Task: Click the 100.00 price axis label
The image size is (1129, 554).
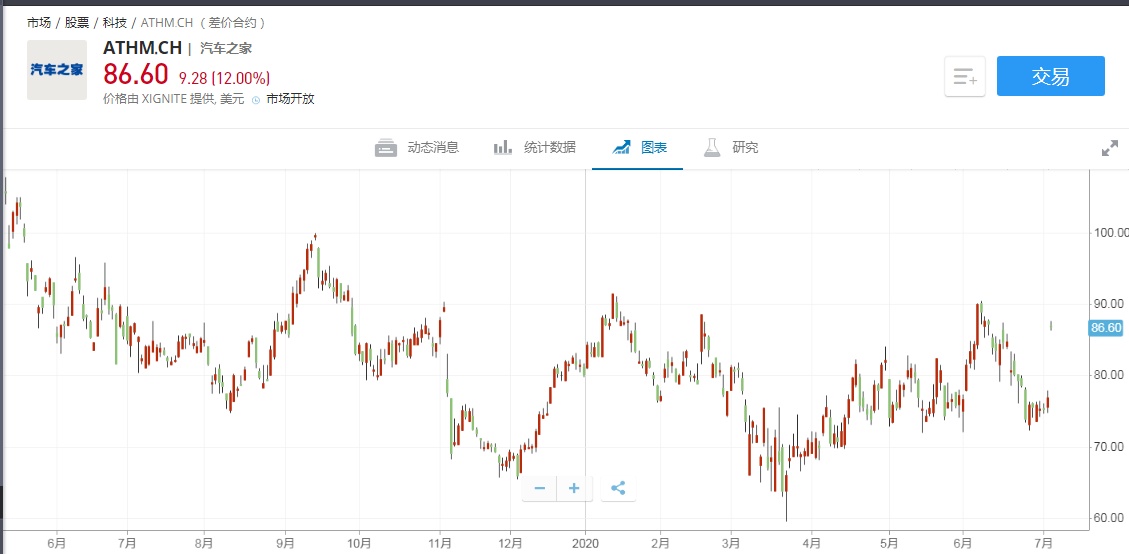Action: (x=1110, y=232)
